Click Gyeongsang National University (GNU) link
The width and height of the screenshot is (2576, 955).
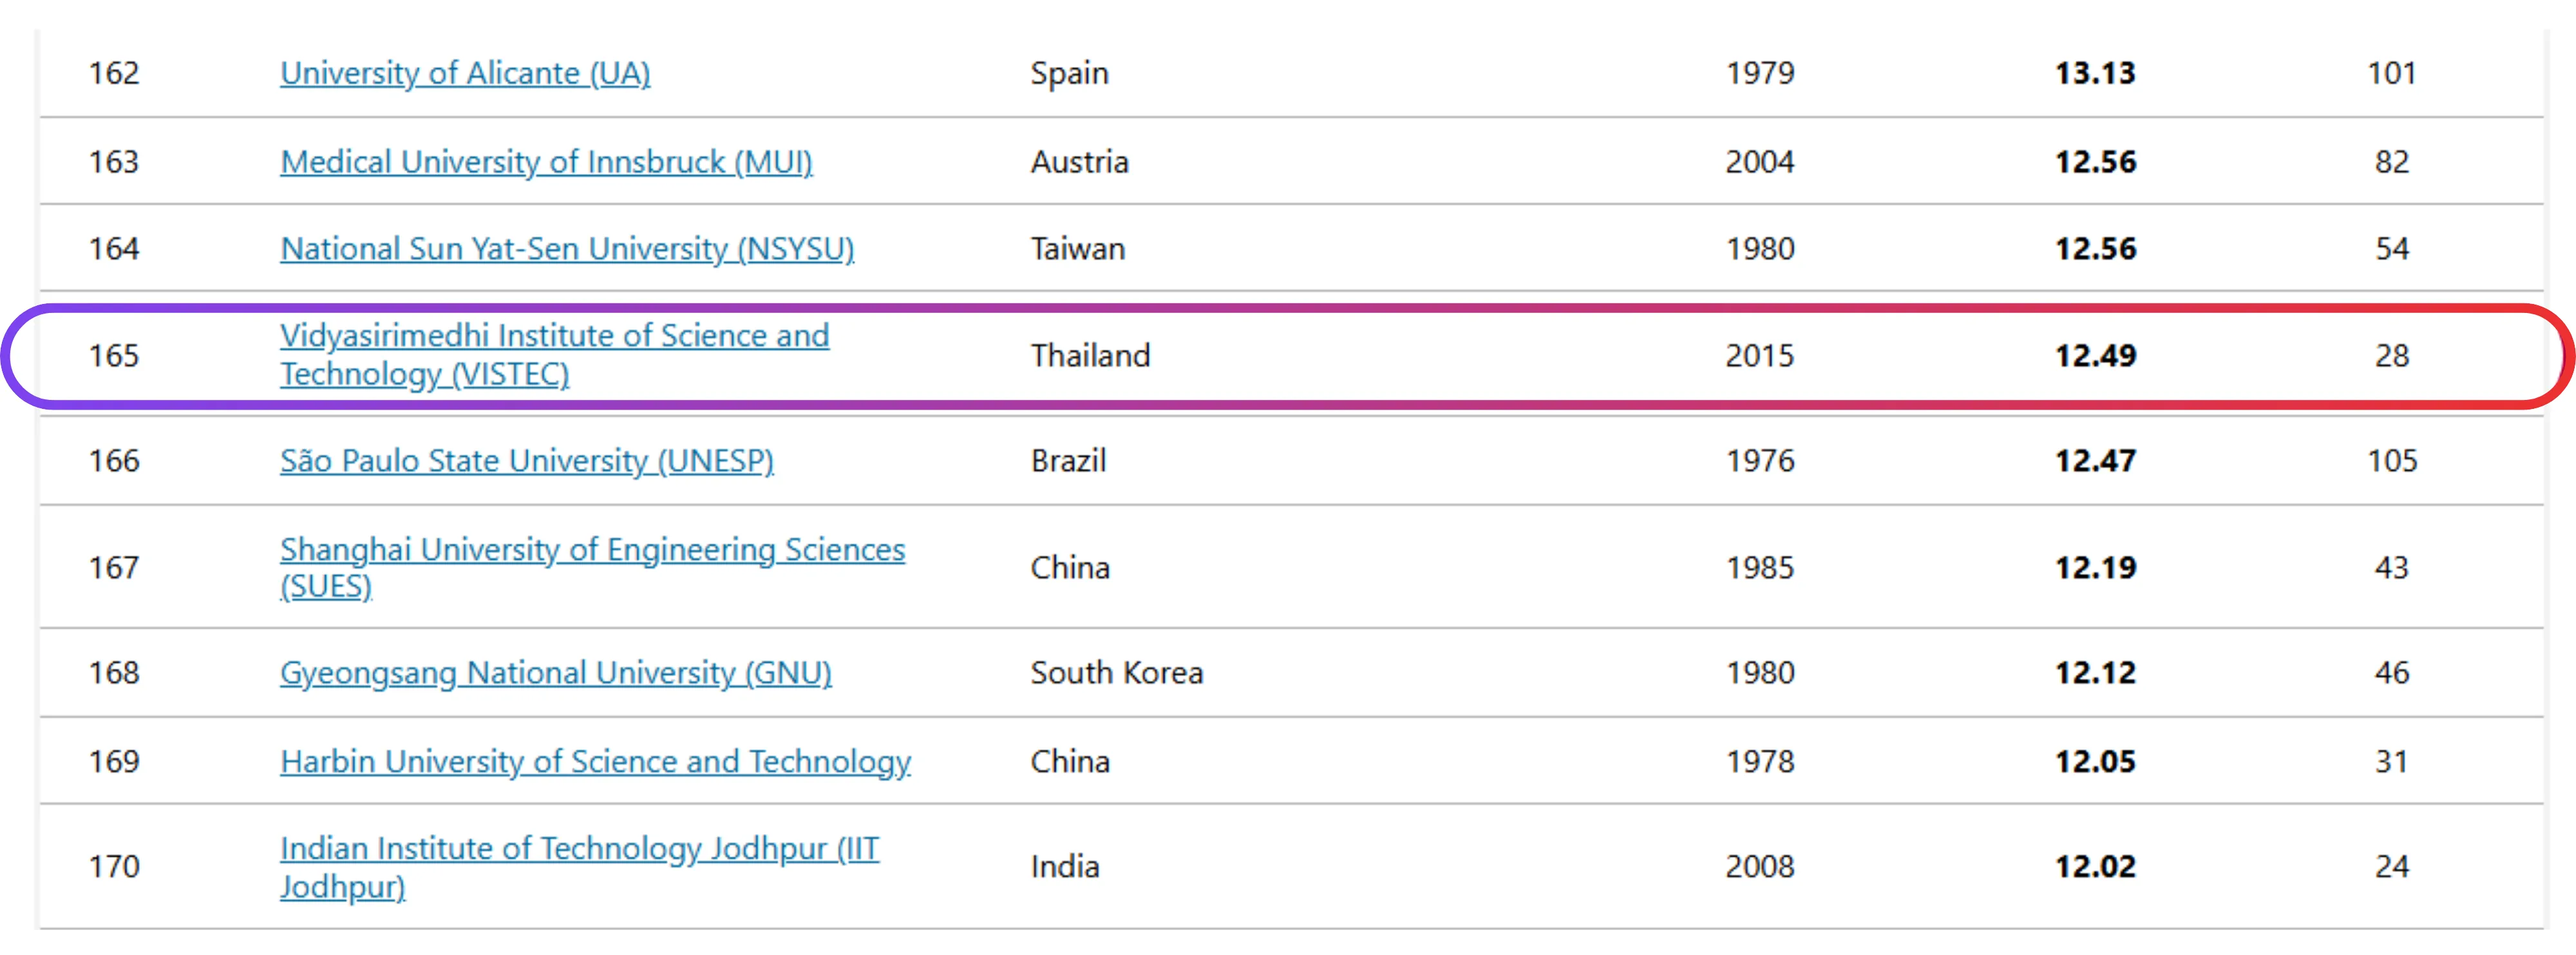555,673
